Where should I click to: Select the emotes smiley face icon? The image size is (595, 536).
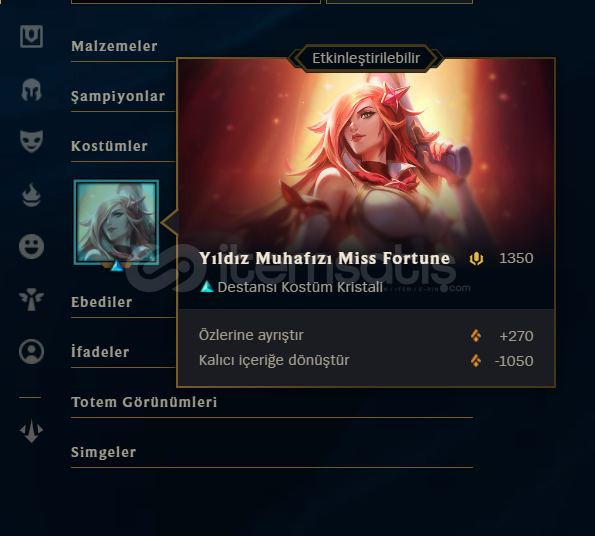click(x=31, y=247)
